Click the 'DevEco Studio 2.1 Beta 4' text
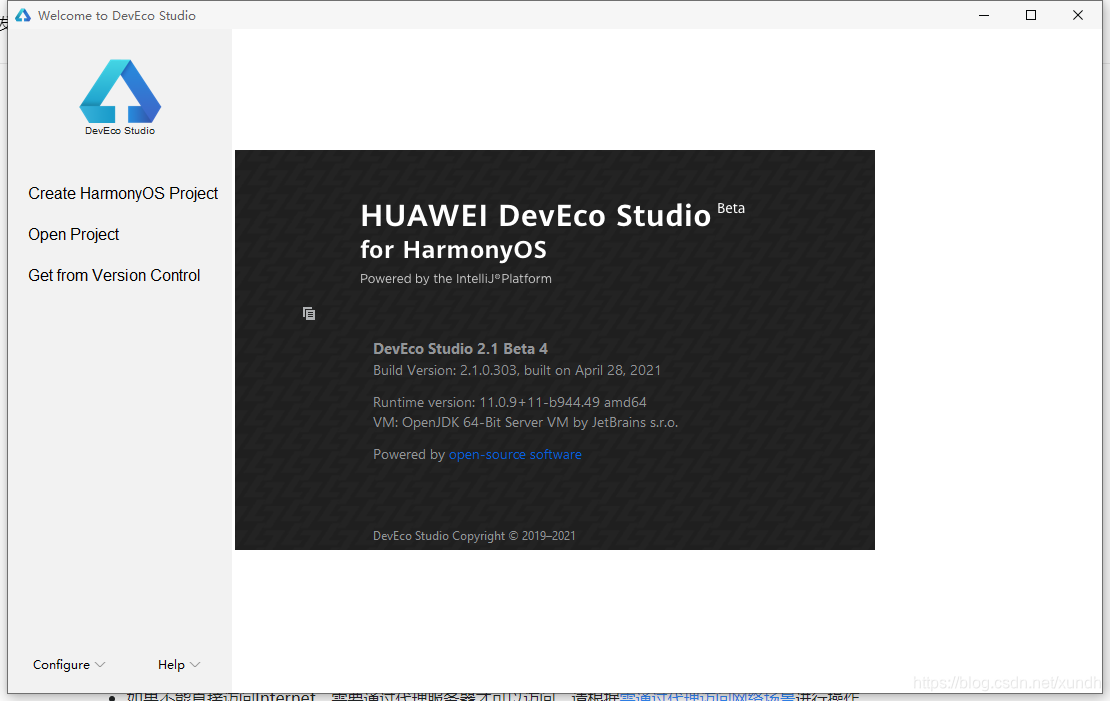Image resolution: width=1110 pixels, height=701 pixels. click(x=460, y=348)
